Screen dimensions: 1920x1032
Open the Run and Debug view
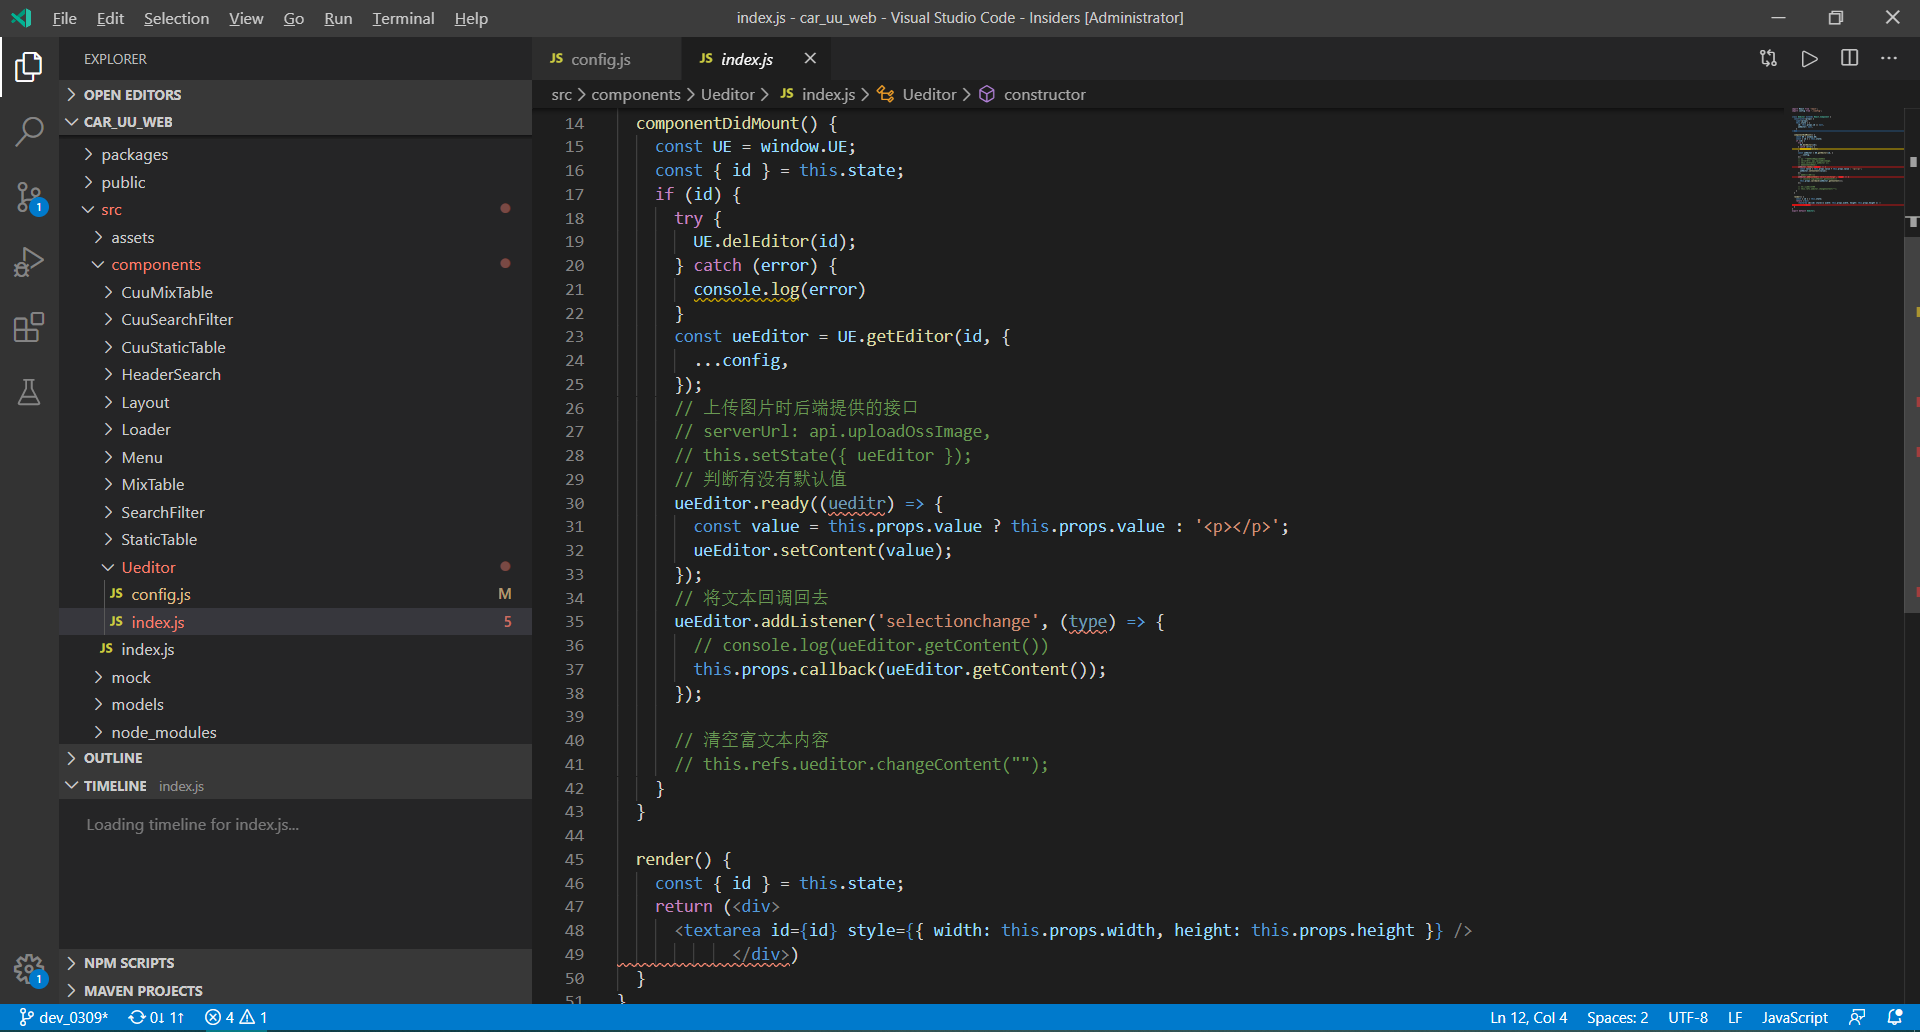(x=29, y=262)
